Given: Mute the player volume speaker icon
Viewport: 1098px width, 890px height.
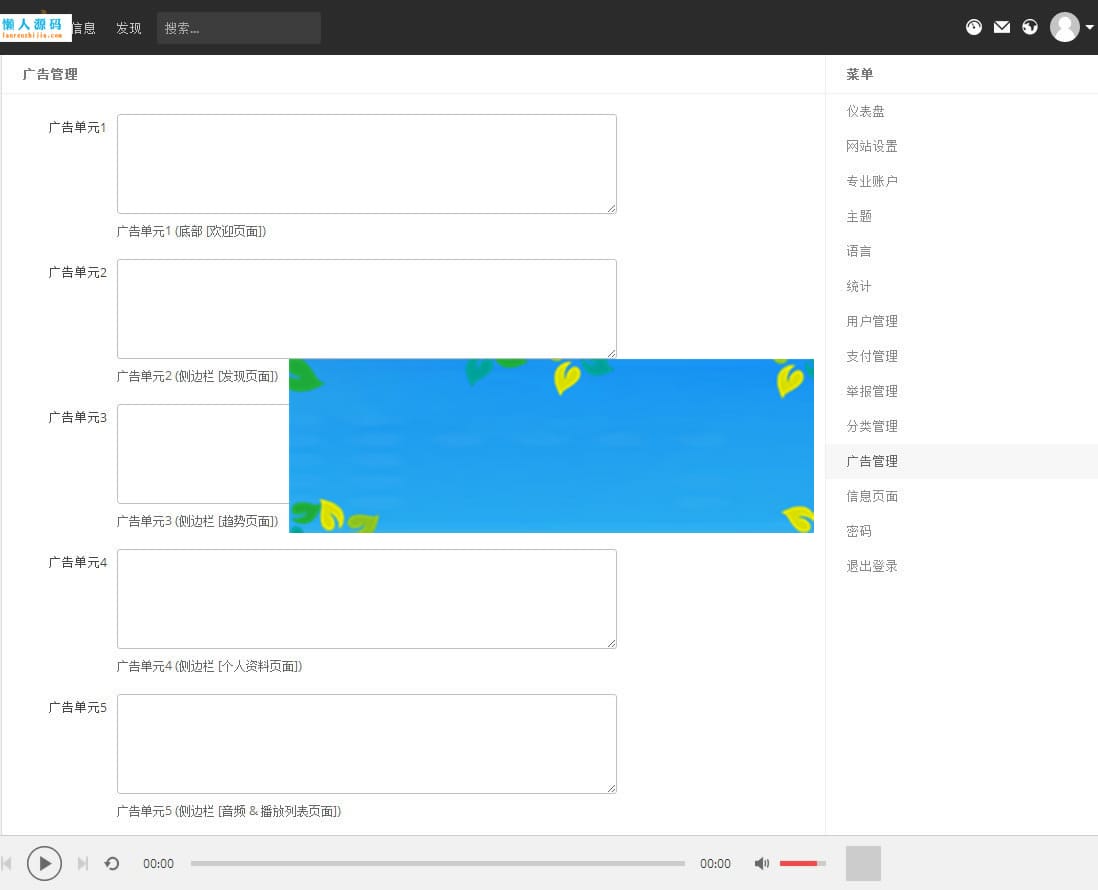Looking at the screenshot, I should 762,863.
